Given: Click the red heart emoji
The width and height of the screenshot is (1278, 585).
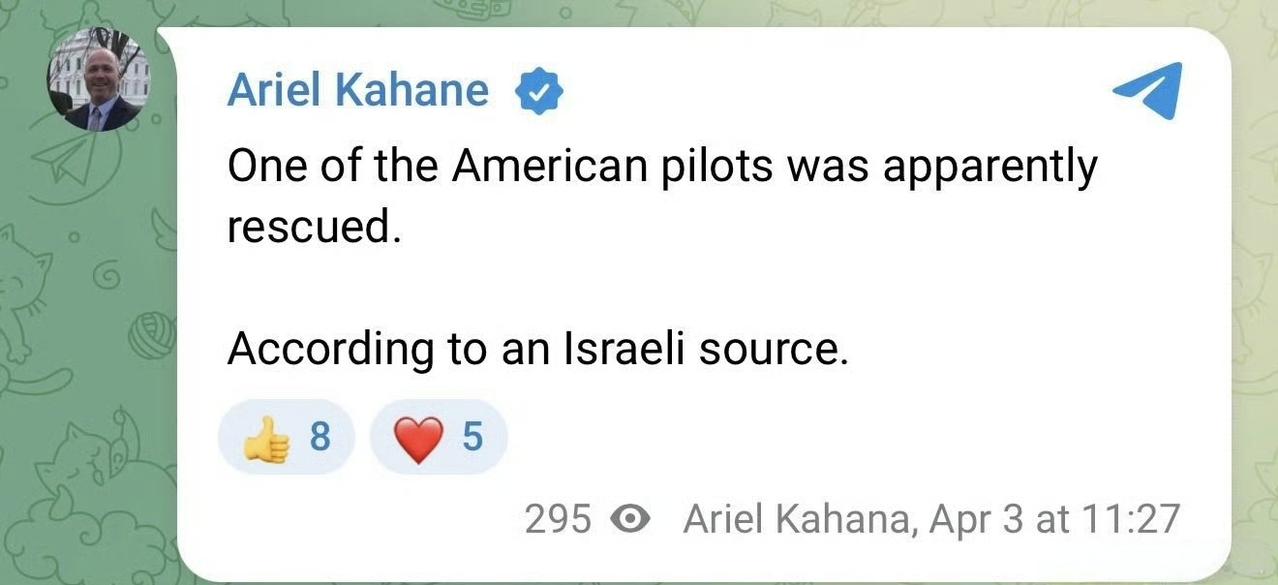Looking at the screenshot, I should pos(418,439).
